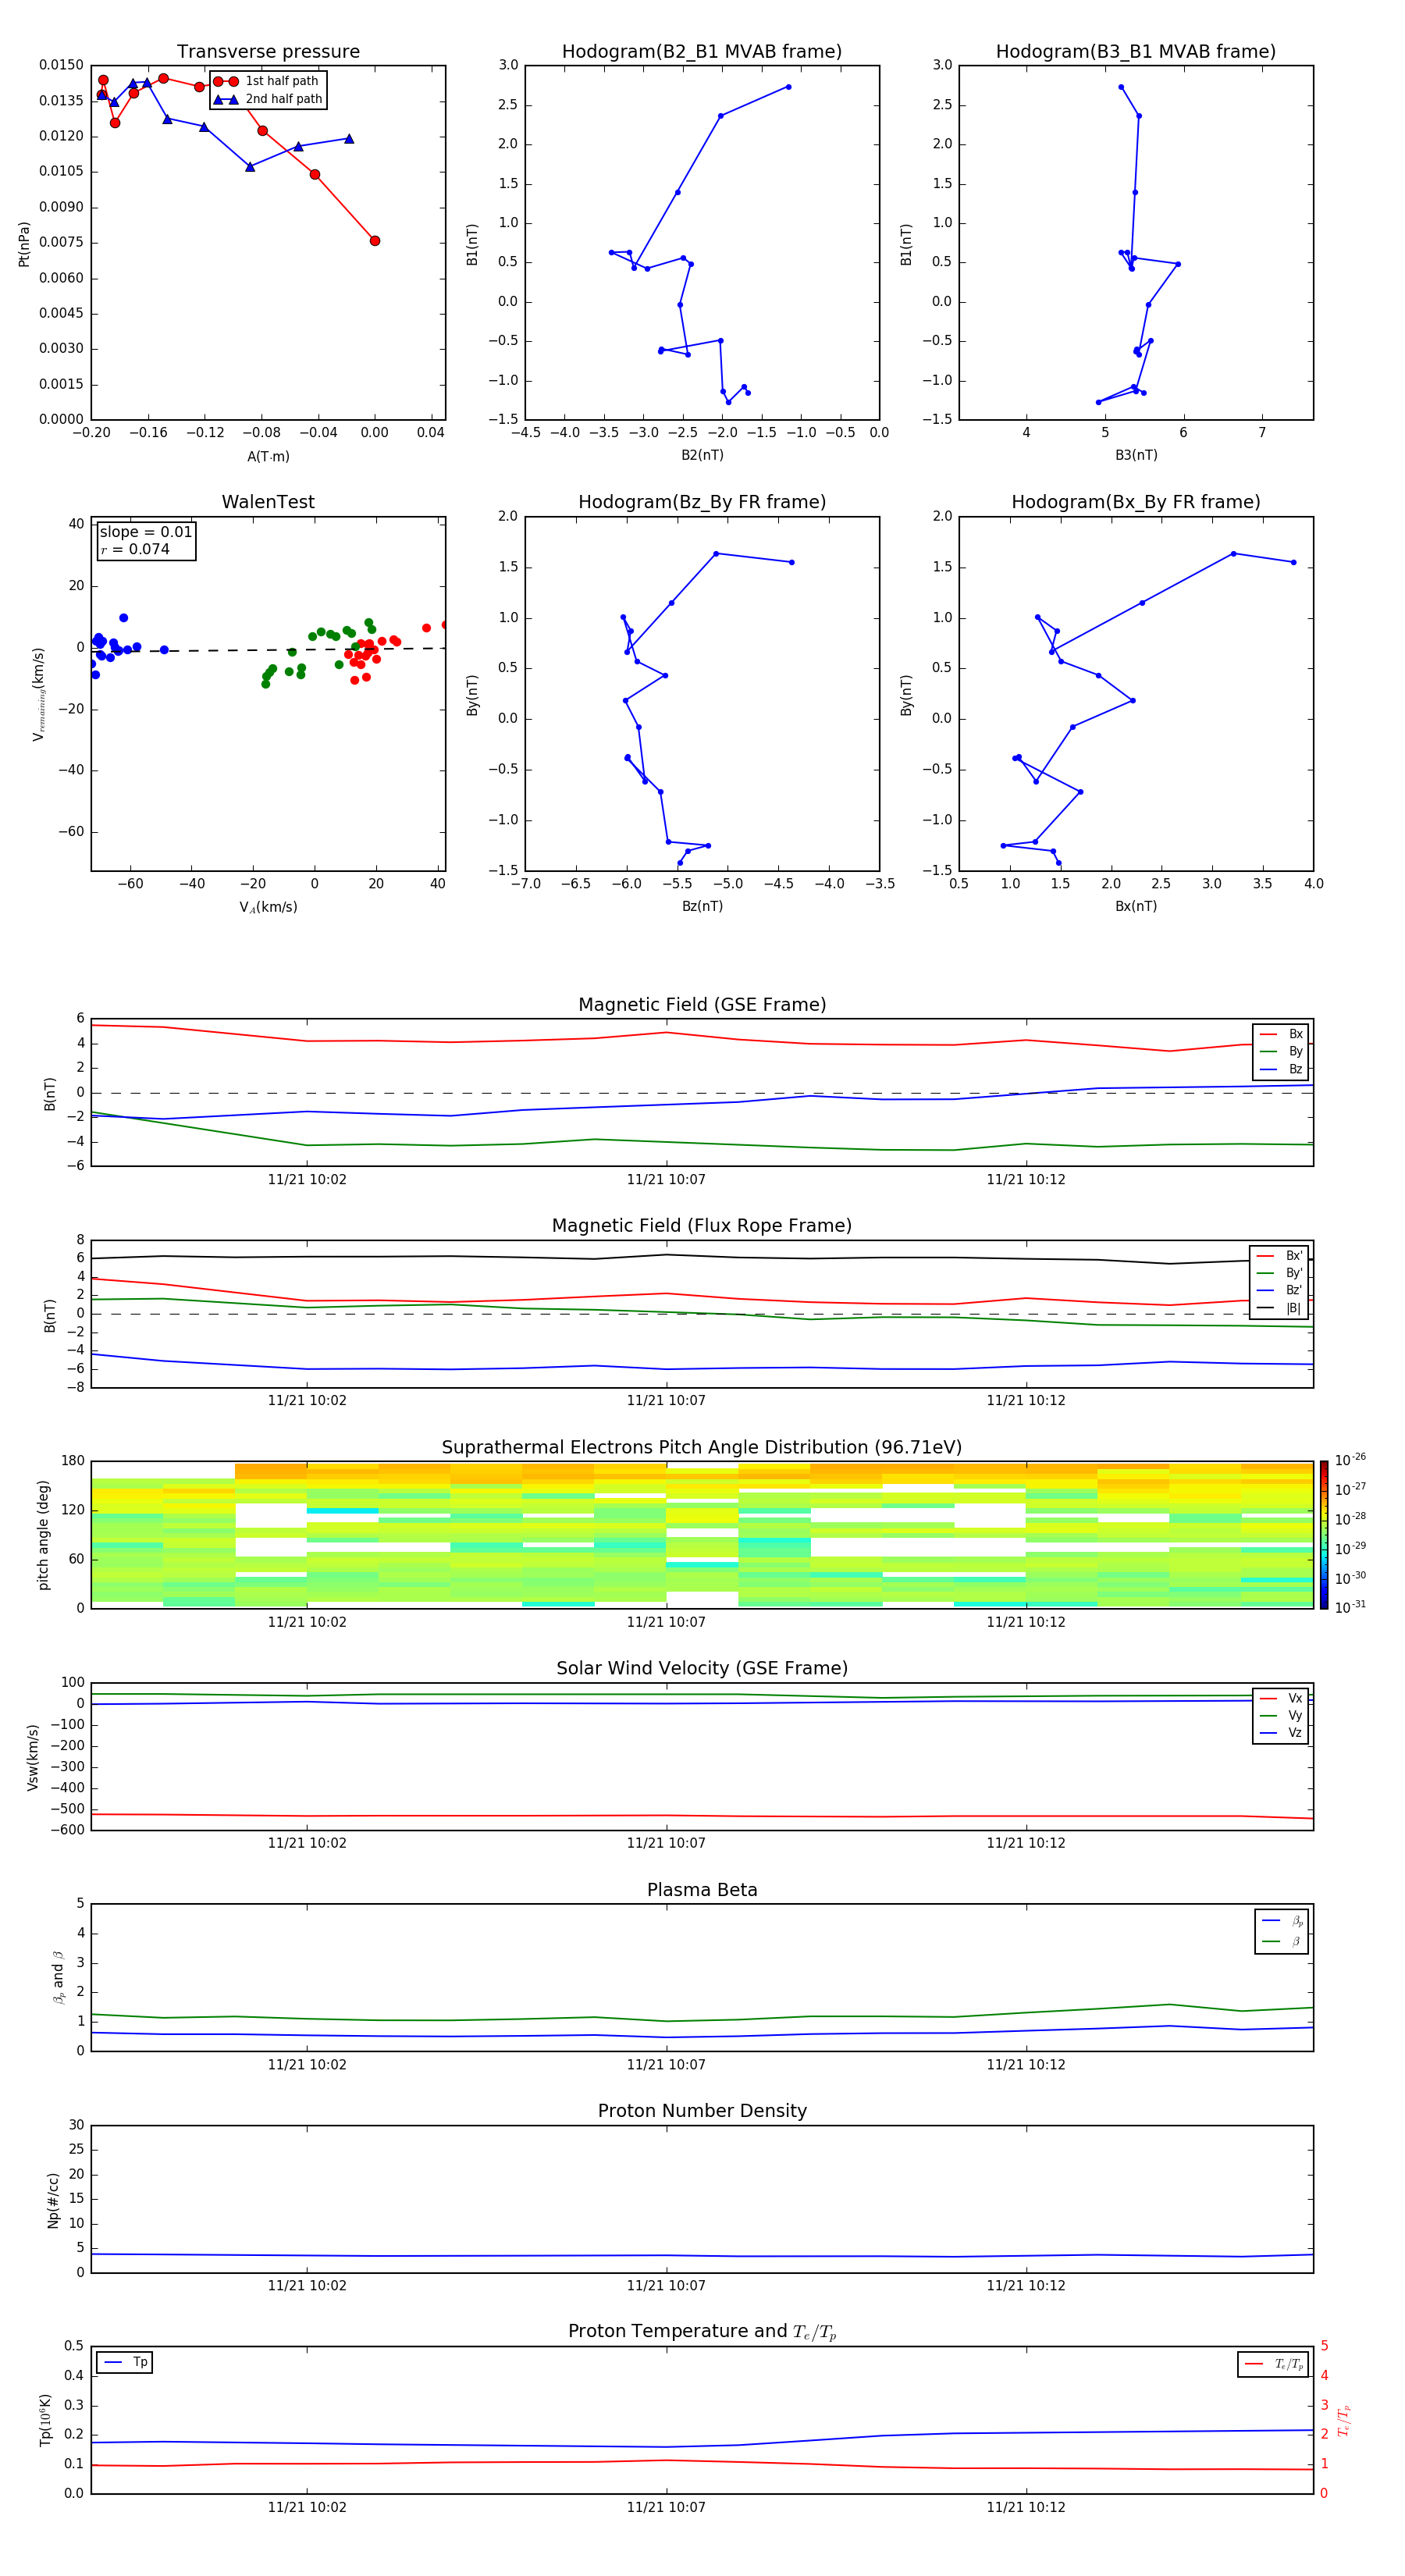
Task: Click the Tp legend box
Action: 125,2362
